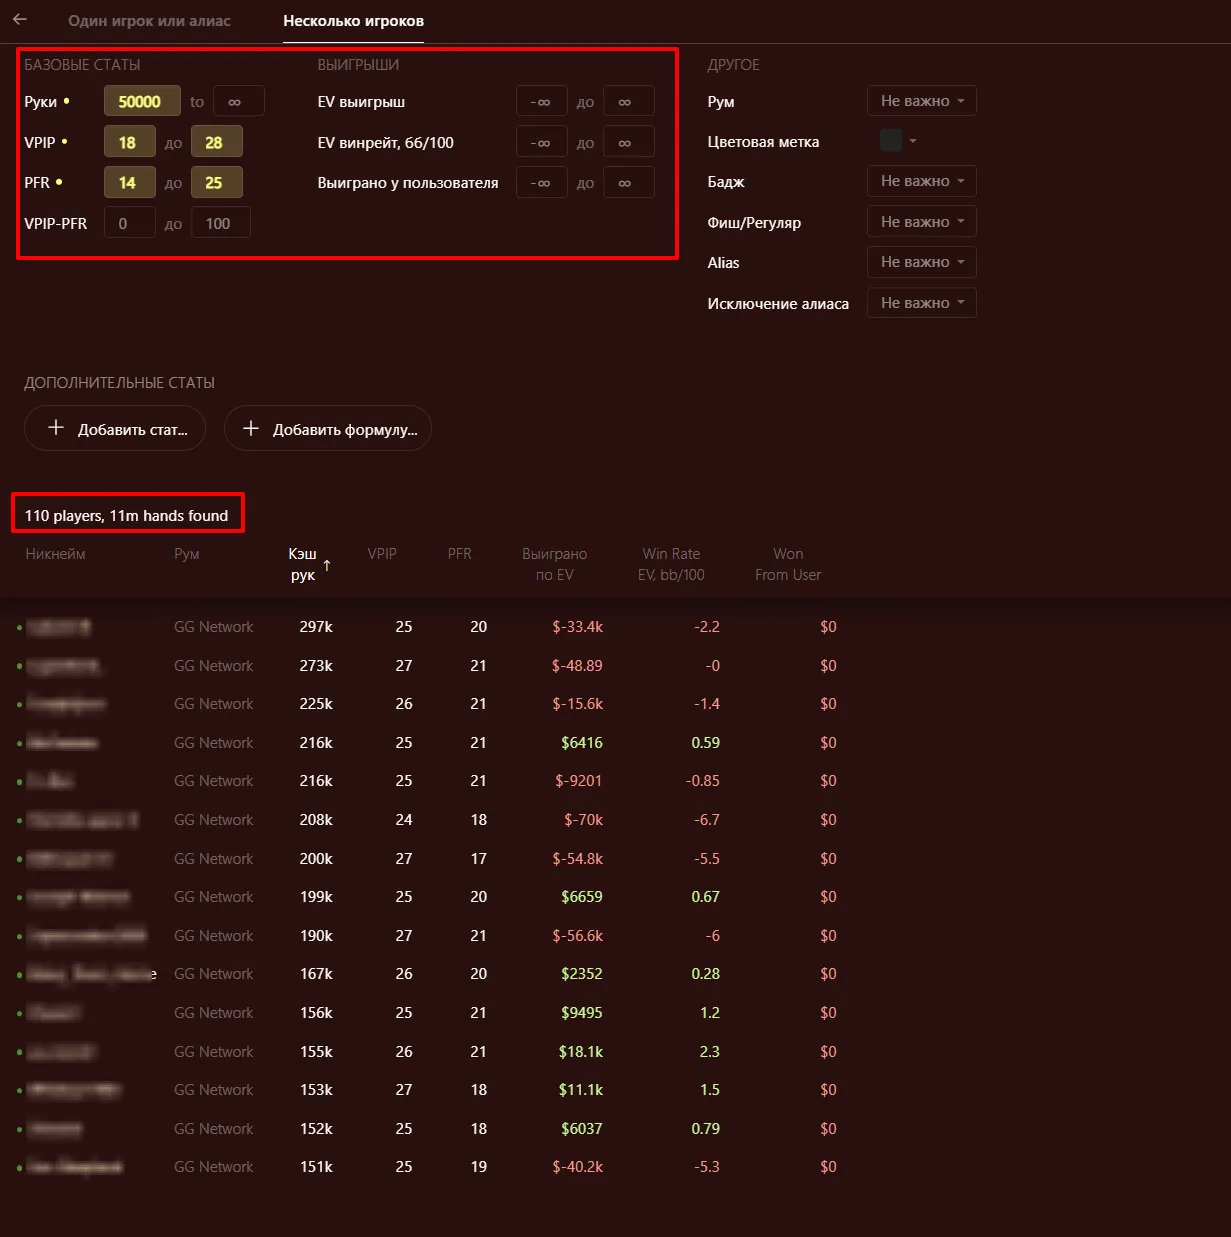Image resolution: width=1231 pixels, height=1237 pixels.
Task: Sort by the VPIP column header
Action: pyautogui.click(x=382, y=554)
